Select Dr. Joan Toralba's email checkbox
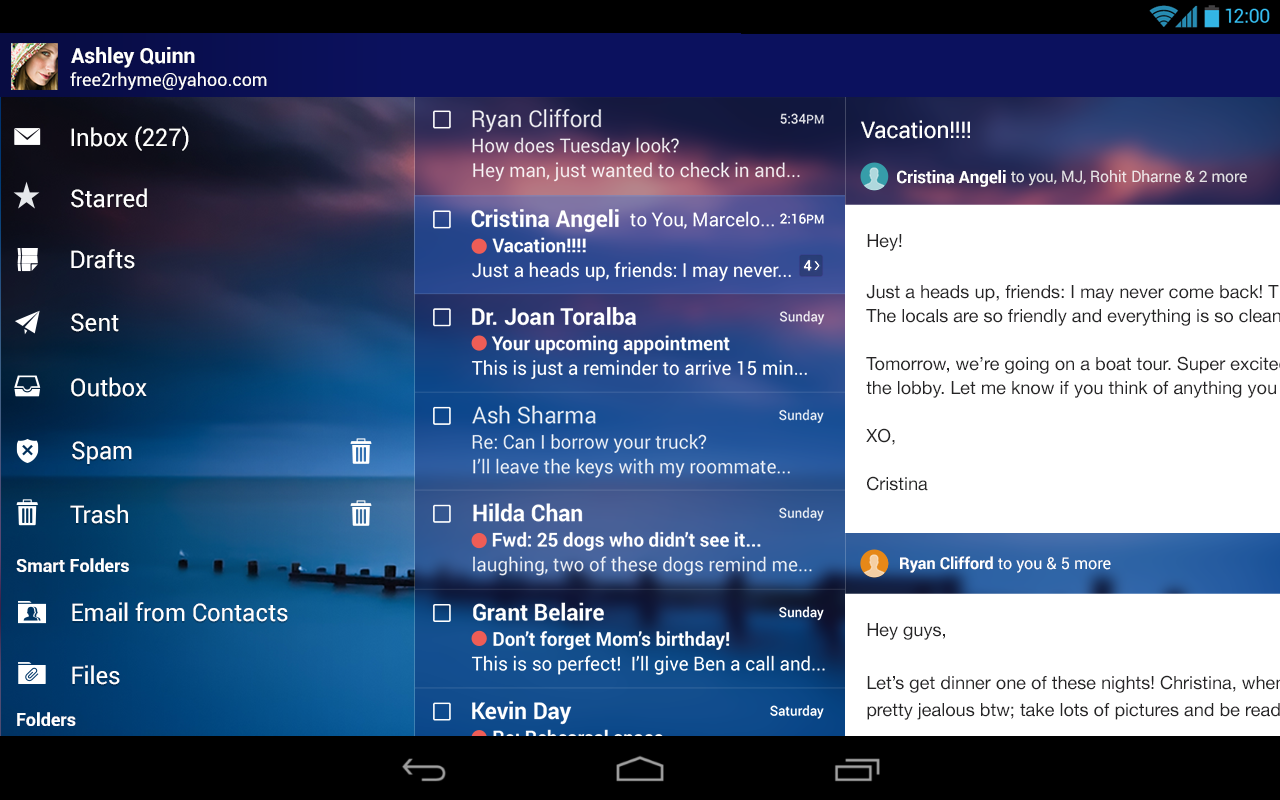 pyautogui.click(x=441, y=317)
